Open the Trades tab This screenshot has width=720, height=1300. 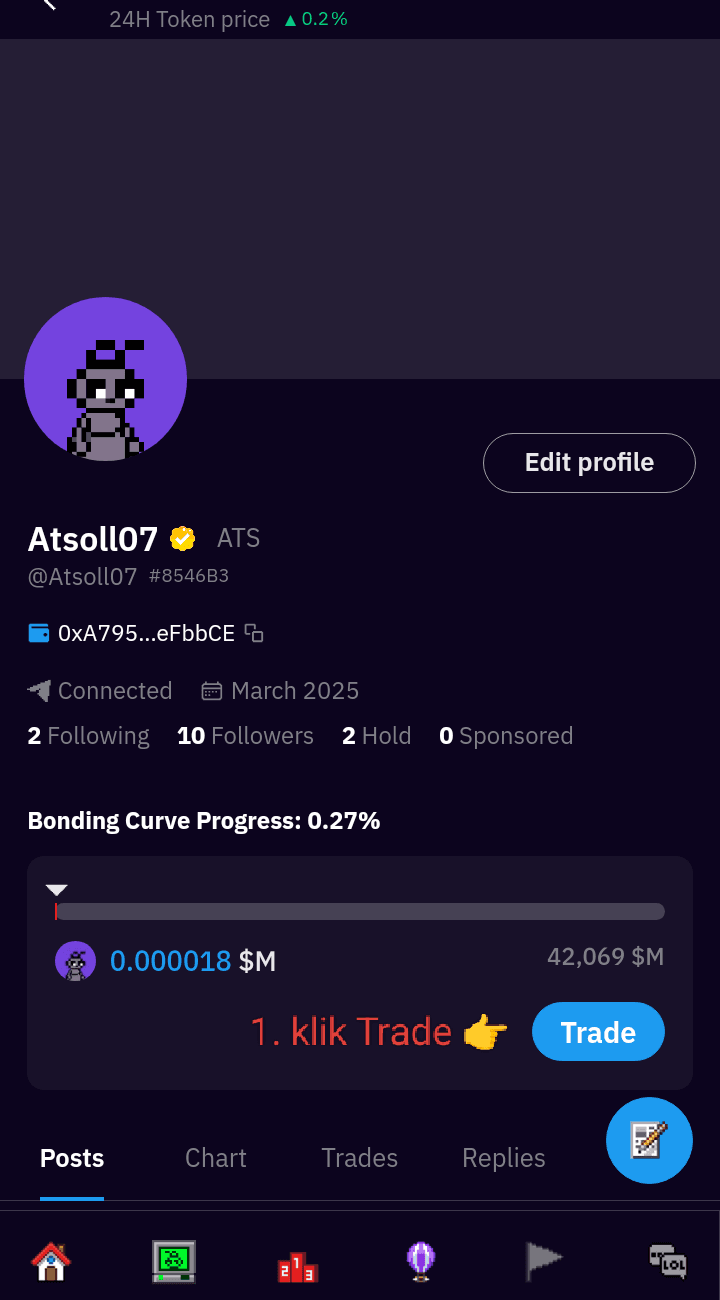coord(359,1158)
